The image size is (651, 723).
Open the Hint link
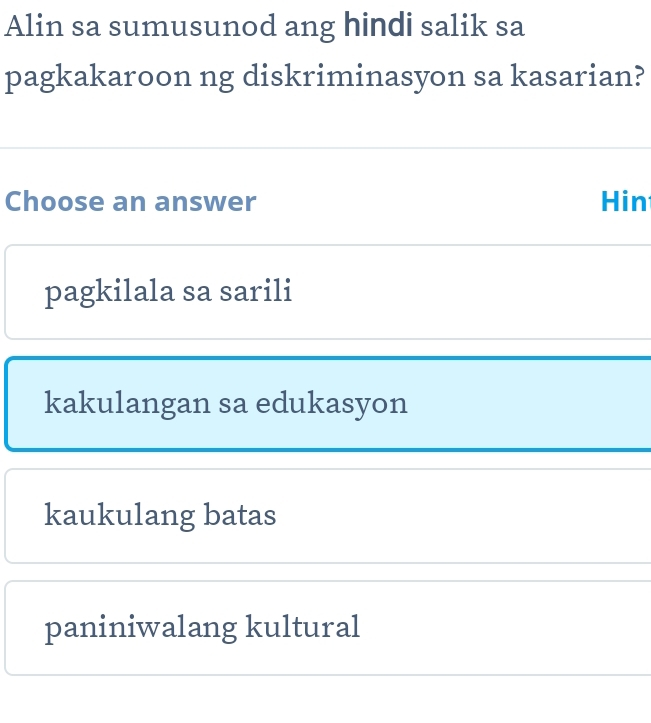[x=625, y=202]
